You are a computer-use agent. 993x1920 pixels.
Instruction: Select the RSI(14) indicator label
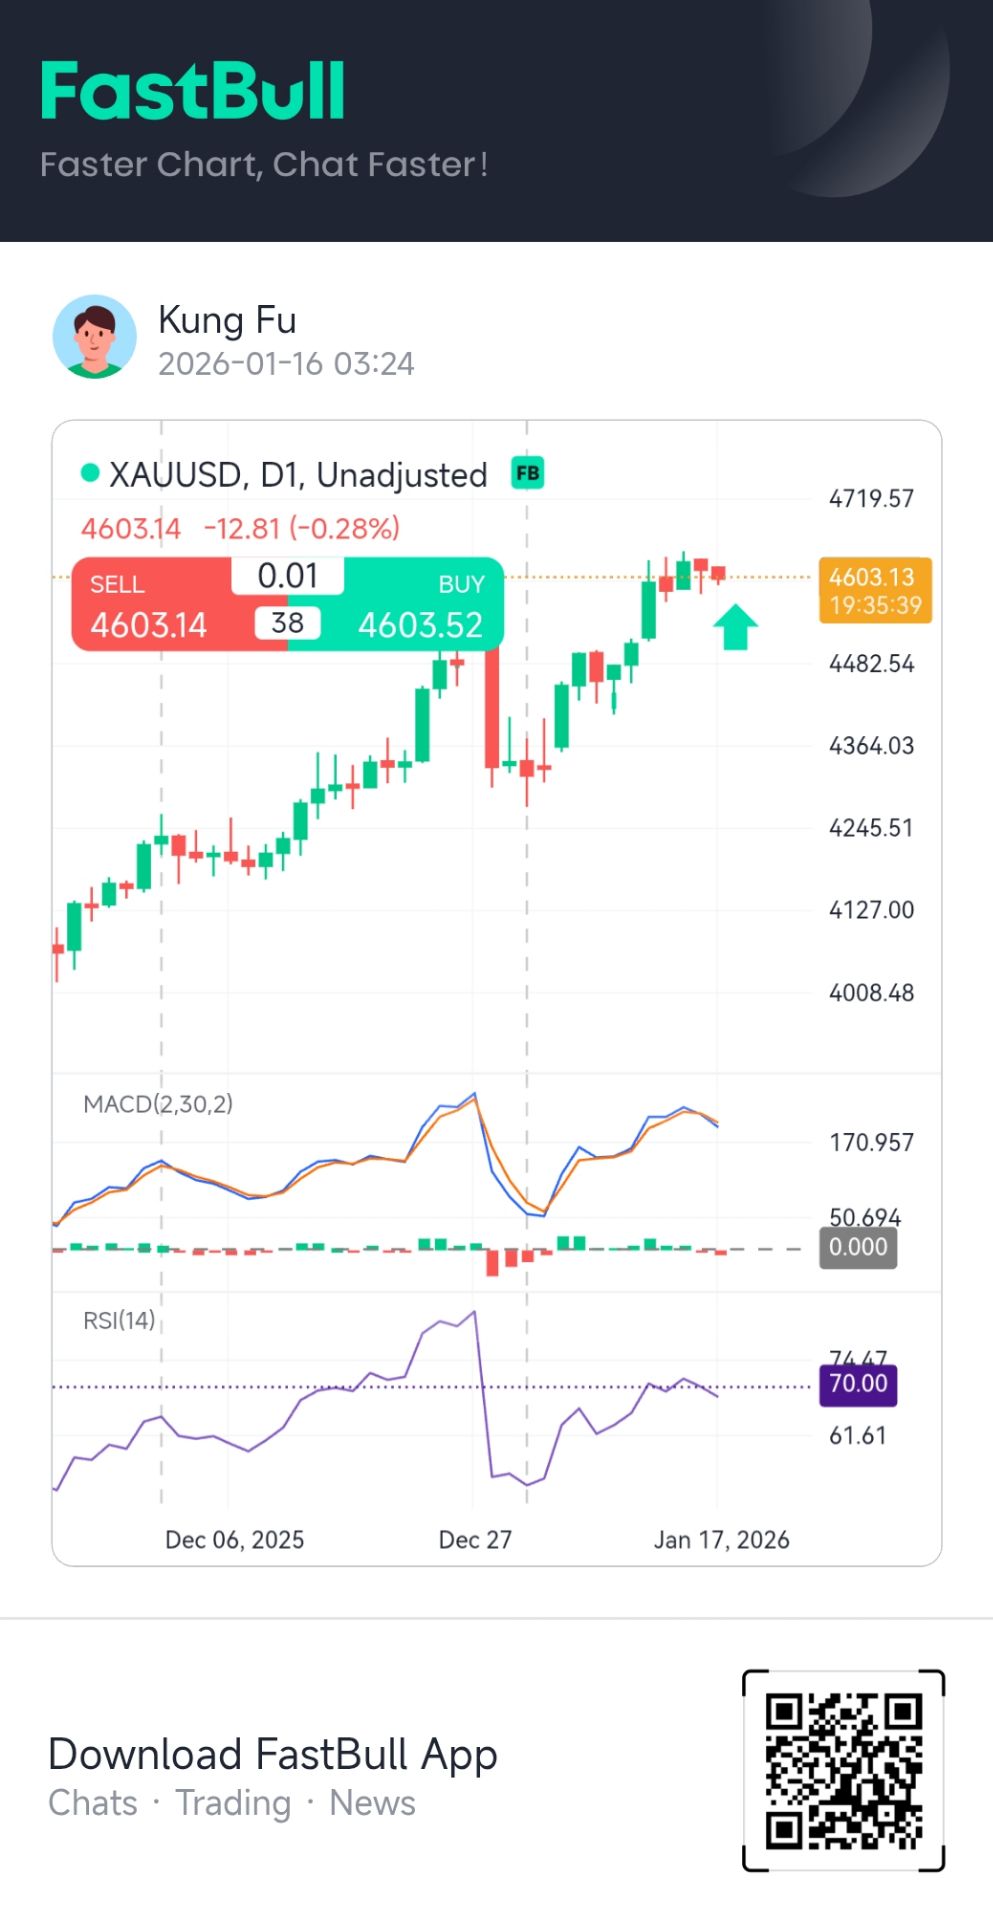pos(119,1321)
